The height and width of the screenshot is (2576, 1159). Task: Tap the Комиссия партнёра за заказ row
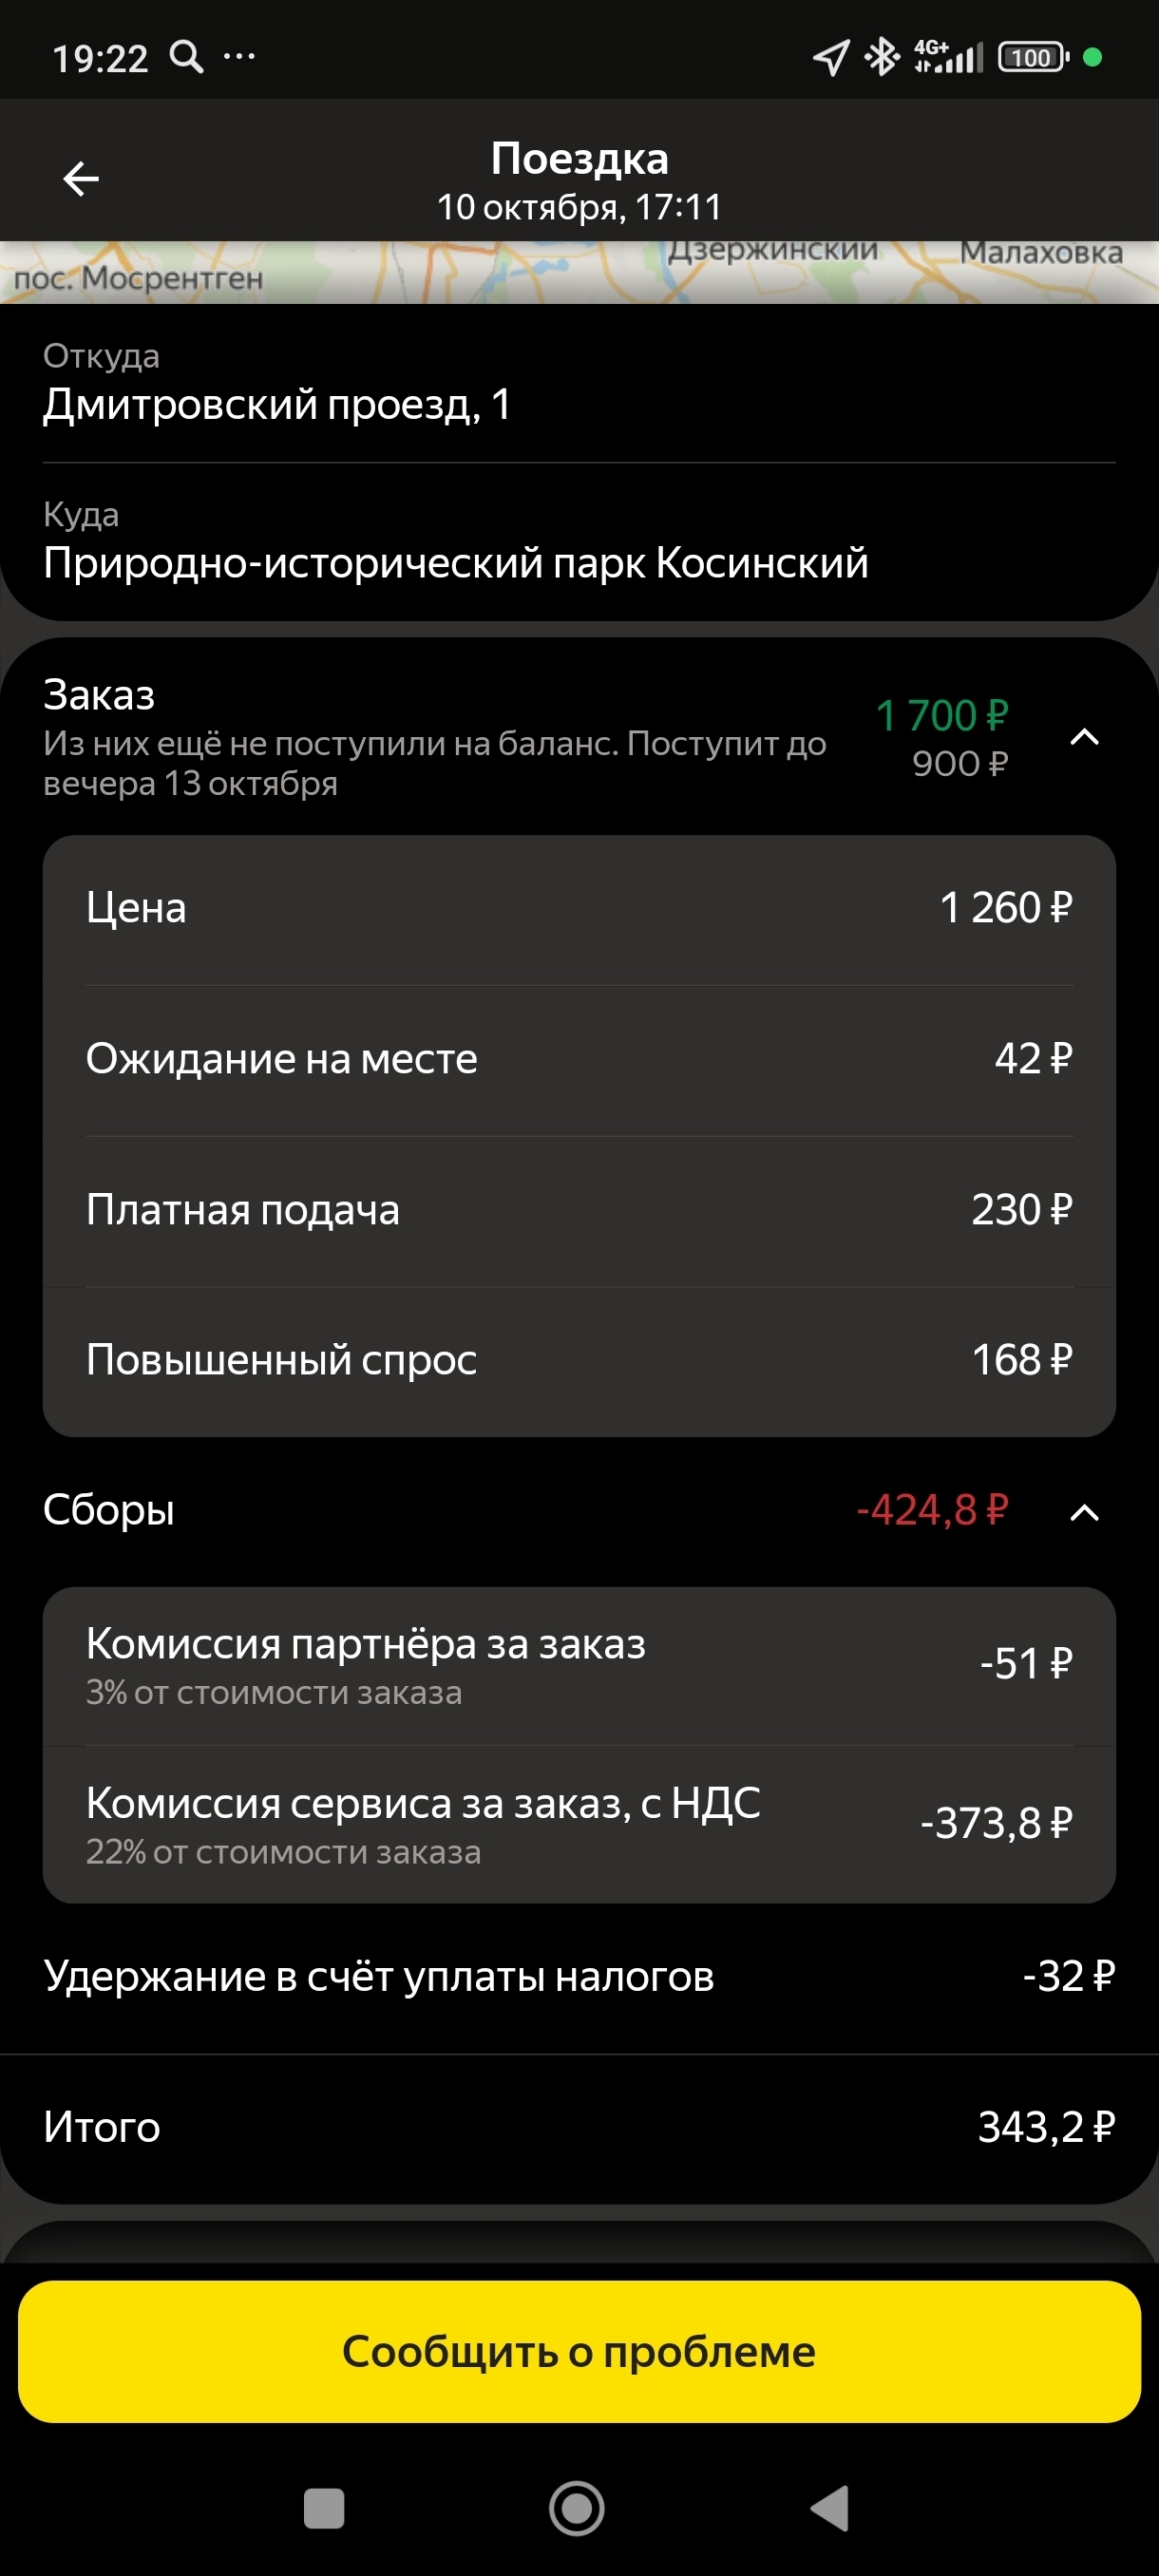coord(579,1664)
